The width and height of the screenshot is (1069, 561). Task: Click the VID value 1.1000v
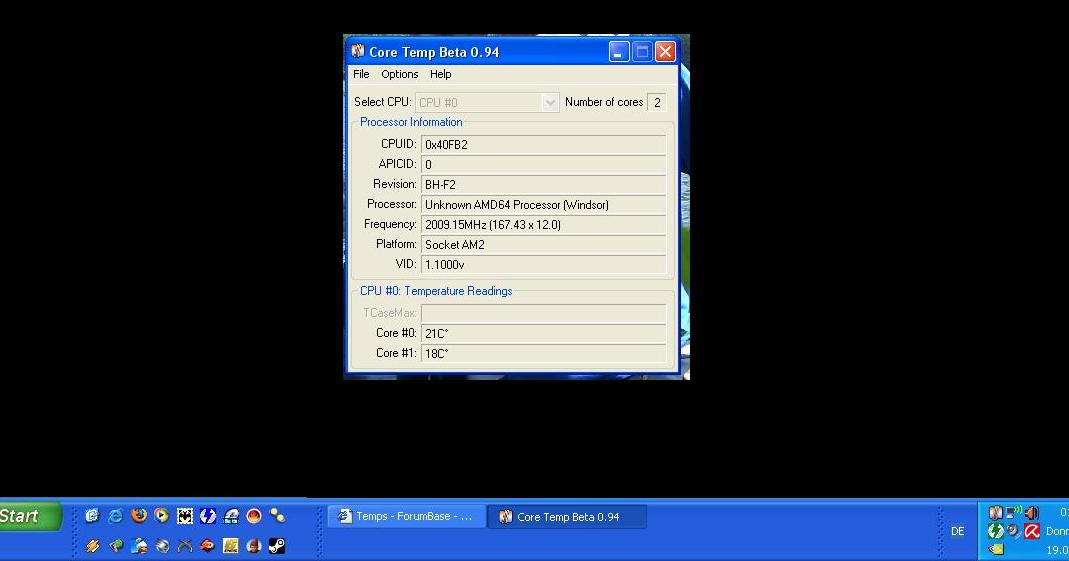coord(543,264)
